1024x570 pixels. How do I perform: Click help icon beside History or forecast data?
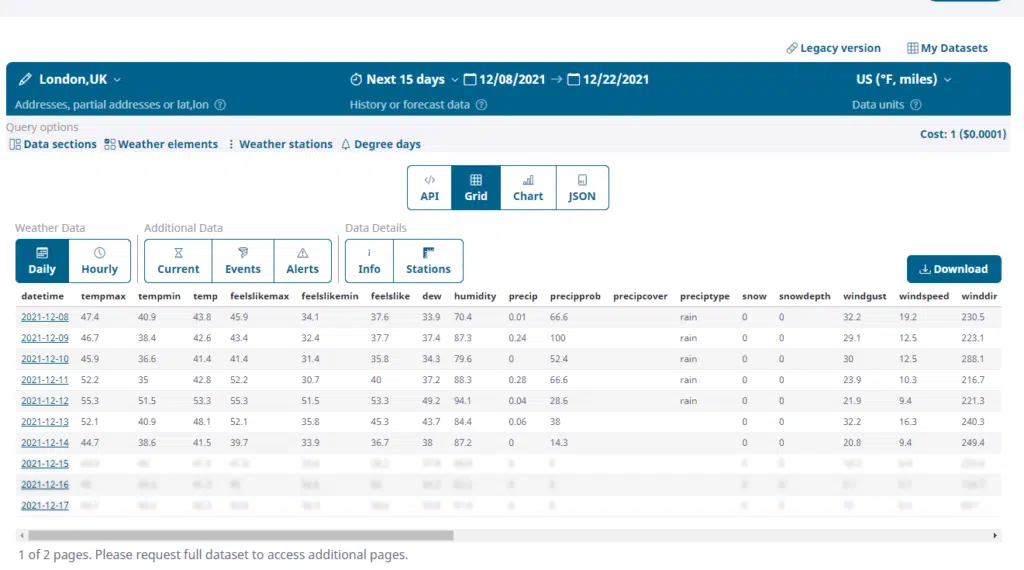(x=481, y=105)
